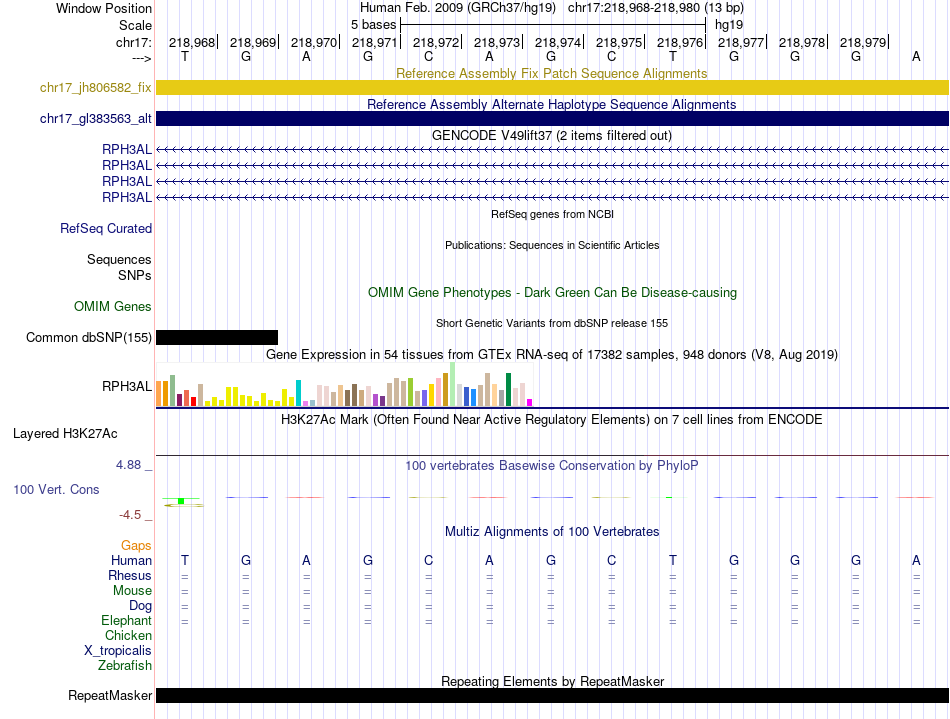Click position label 218,979 on ruler
Viewport: 950px width, 719px height.
(x=863, y=42)
